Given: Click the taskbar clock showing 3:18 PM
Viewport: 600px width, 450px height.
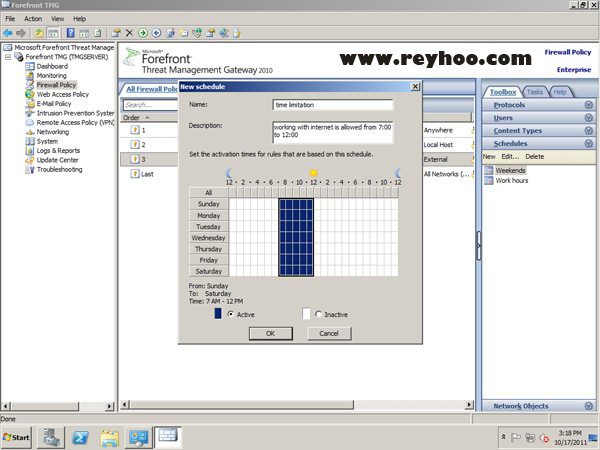Looking at the screenshot, I should [570, 437].
